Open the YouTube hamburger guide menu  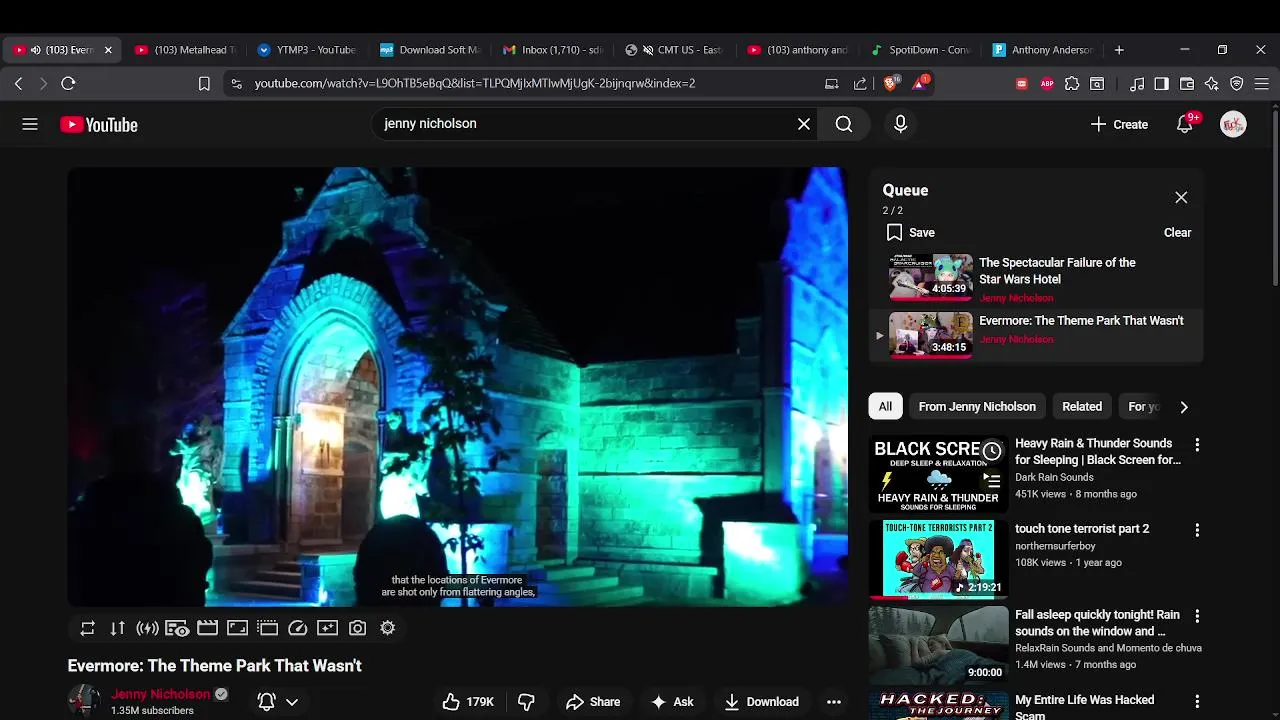pyautogui.click(x=30, y=124)
